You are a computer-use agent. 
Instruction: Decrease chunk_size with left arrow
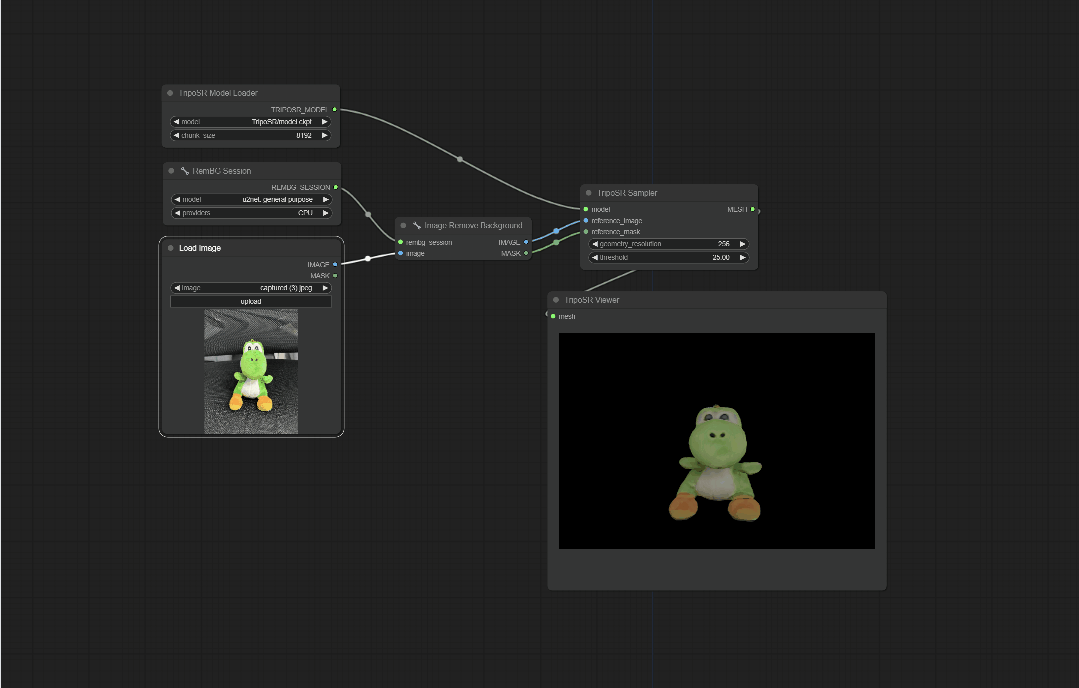[176, 136]
